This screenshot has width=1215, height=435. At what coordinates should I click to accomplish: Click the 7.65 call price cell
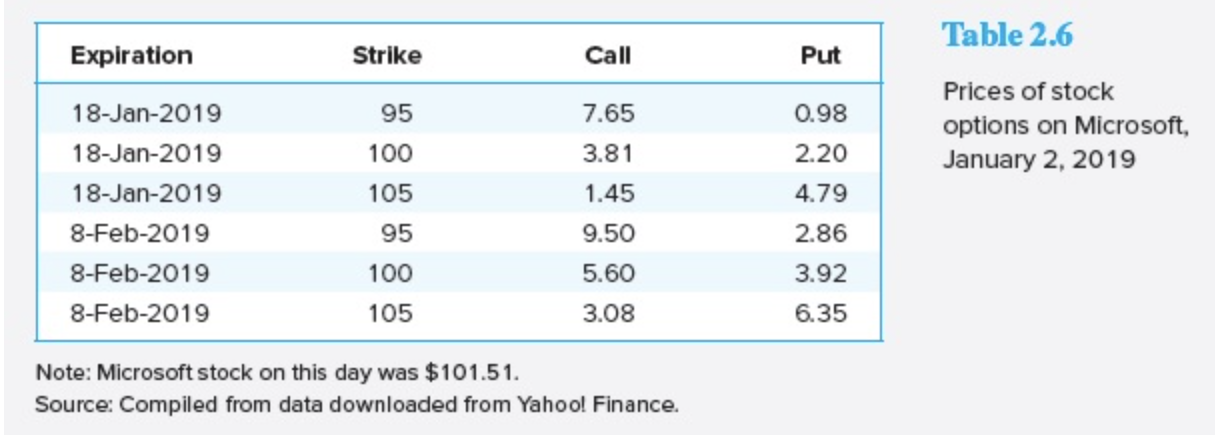608,114
